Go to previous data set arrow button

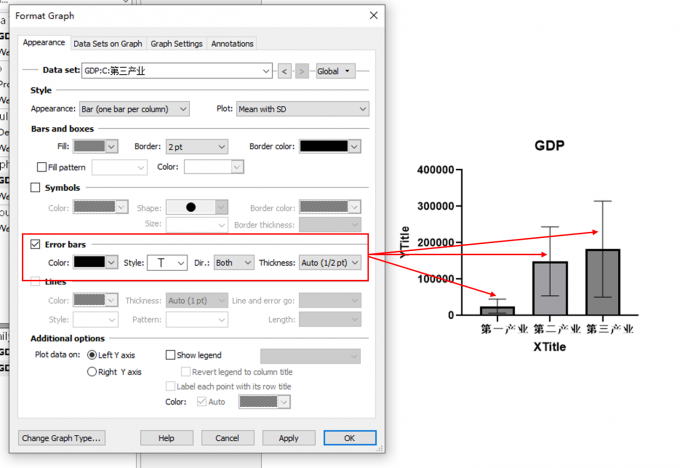[285, 71]
